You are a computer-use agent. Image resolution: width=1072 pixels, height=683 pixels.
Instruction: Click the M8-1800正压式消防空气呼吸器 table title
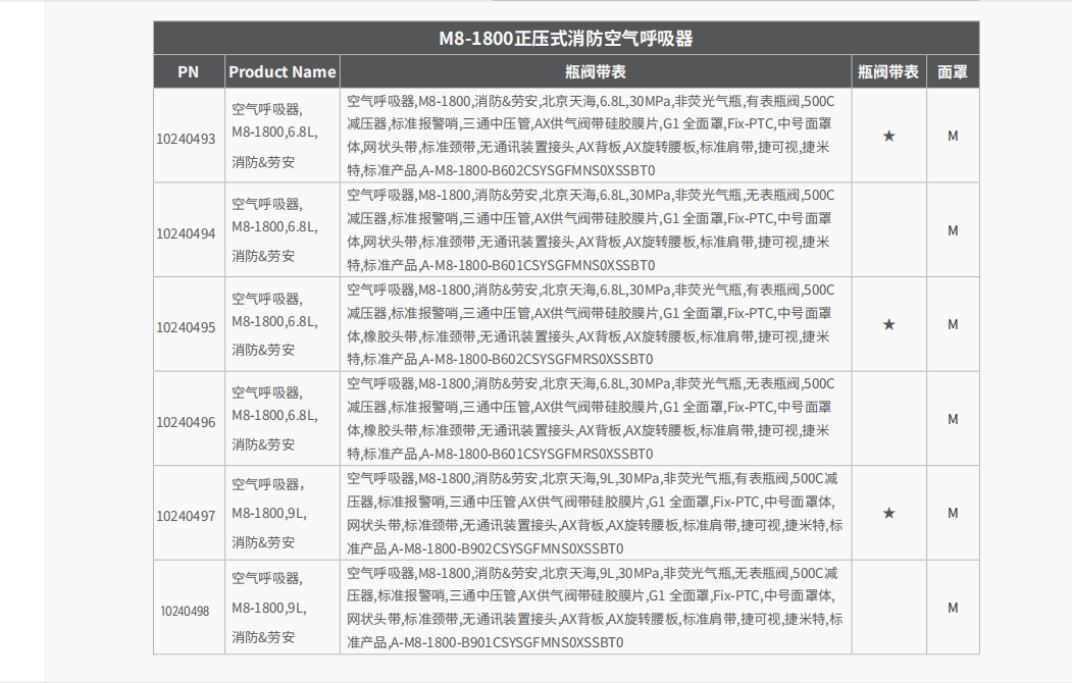(566, 39)
